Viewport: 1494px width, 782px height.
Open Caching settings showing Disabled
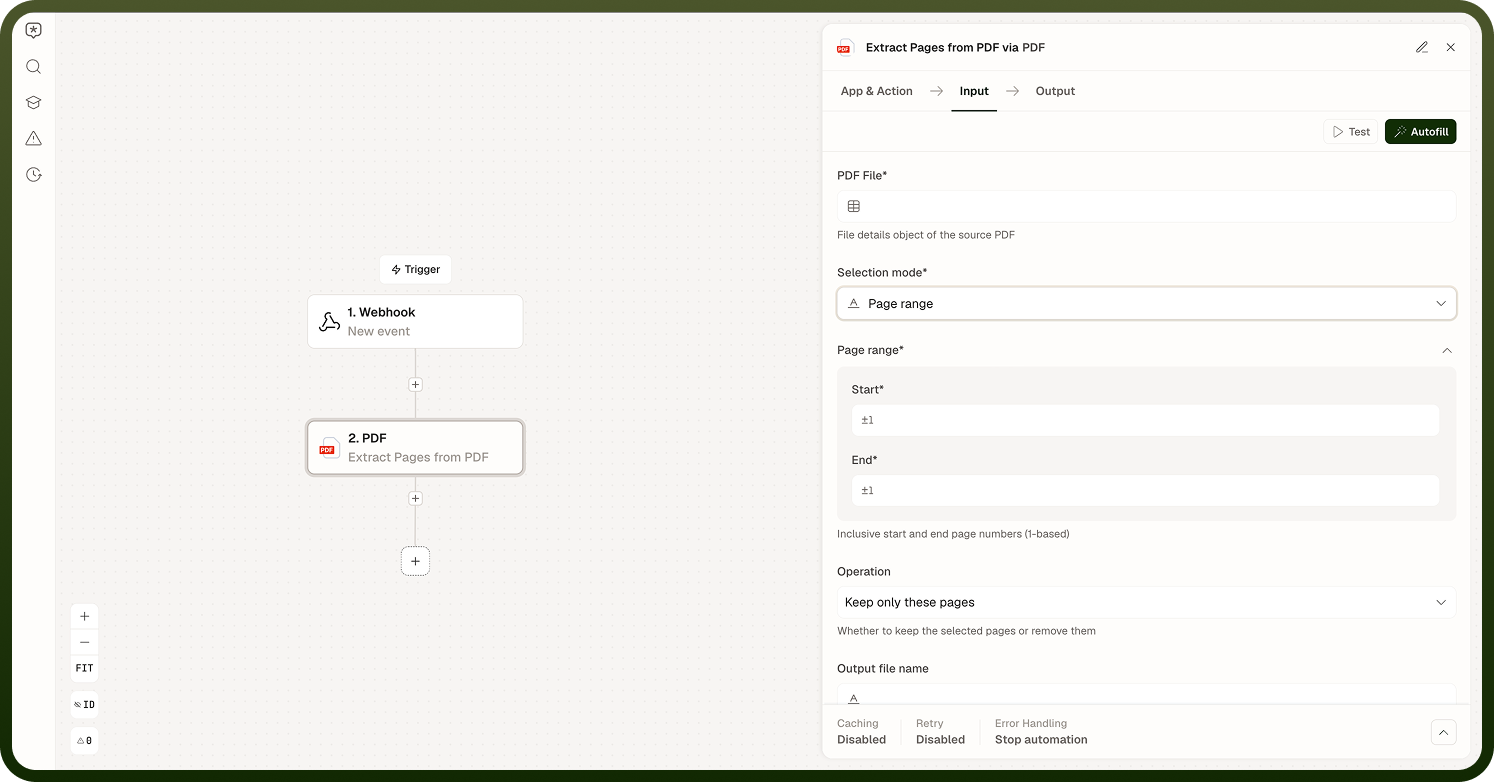pyautogui.click(x=861, y=731)
